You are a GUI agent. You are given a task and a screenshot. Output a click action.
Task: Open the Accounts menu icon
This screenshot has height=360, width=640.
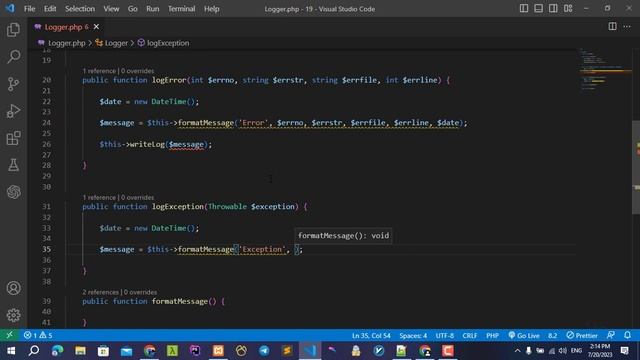[x=13, y=288]
